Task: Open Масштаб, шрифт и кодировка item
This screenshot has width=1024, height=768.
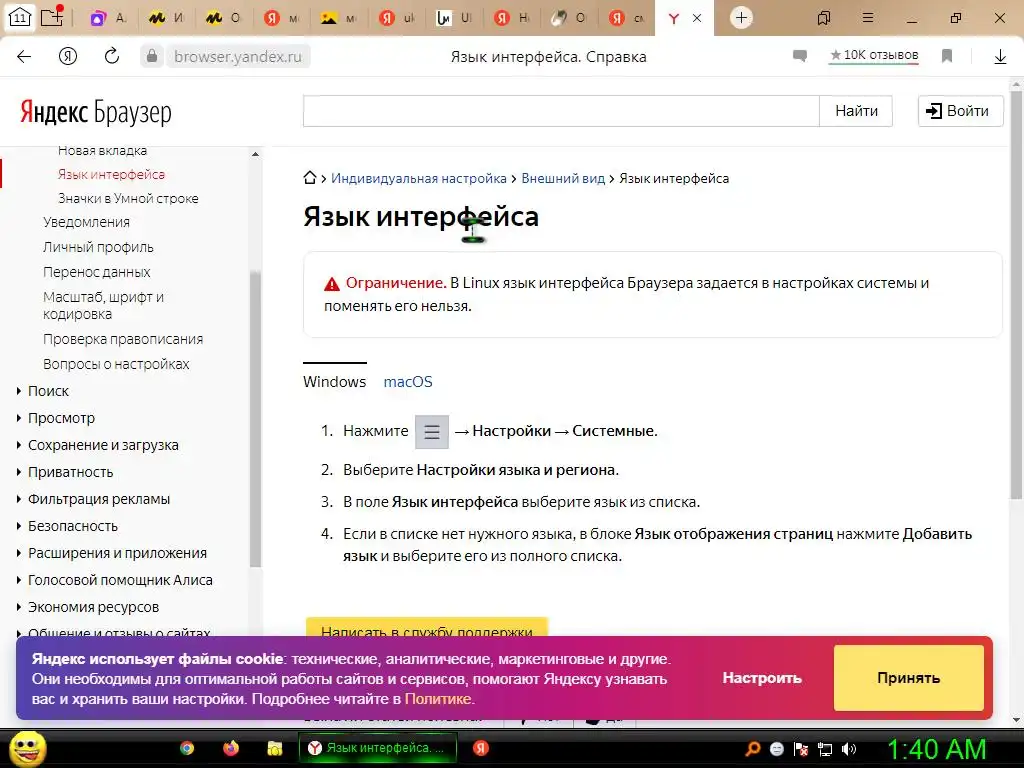Action: pos(103,305)
